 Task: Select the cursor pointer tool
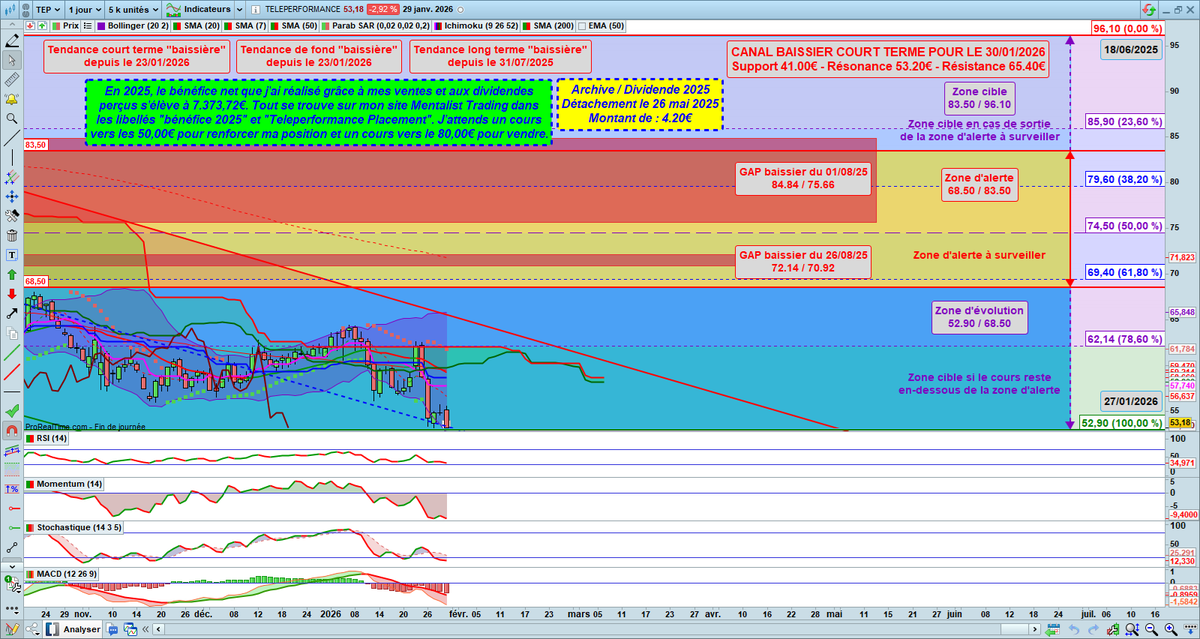point(12,60)
